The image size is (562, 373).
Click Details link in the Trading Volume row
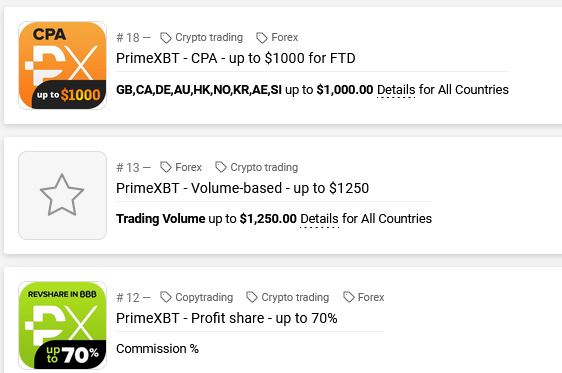point(319,219)
